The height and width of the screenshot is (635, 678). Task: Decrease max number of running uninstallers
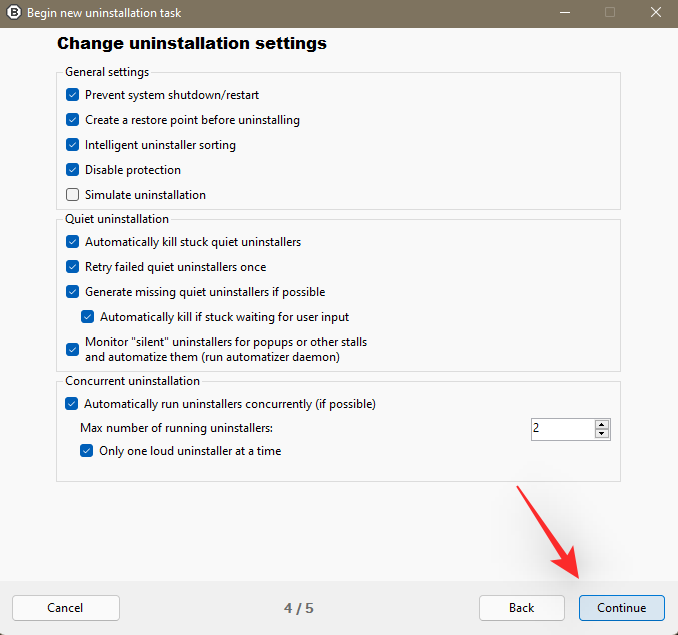(602, 434)
